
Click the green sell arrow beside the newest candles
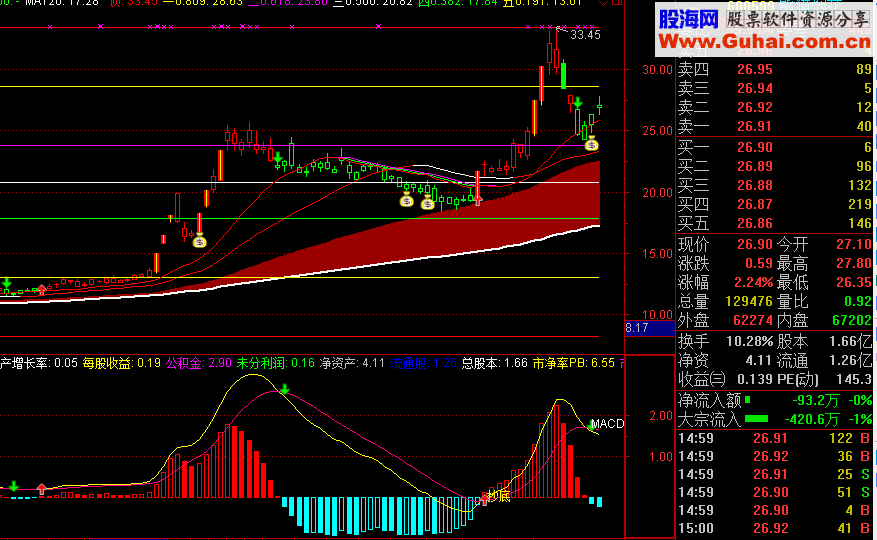coord(578,103)
